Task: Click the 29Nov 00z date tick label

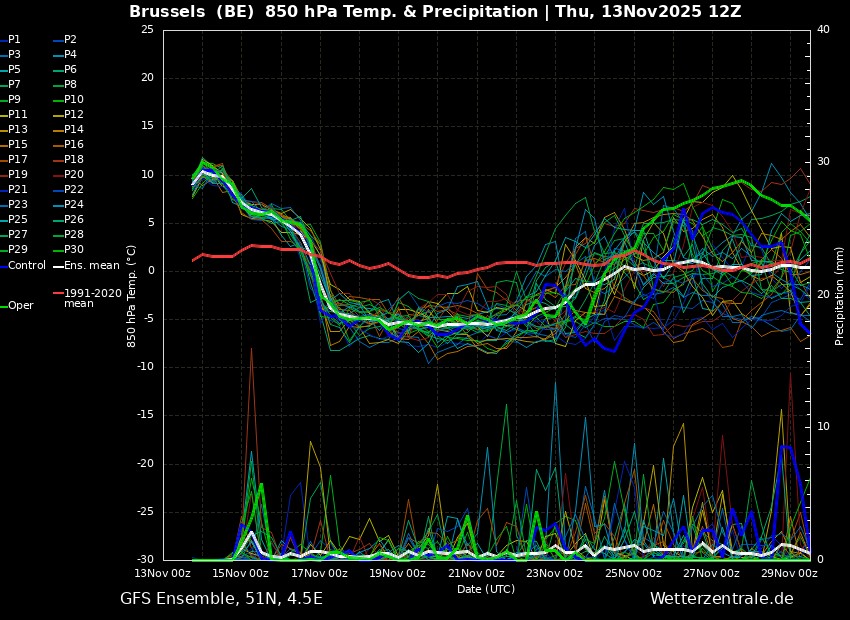Action: pos(789,573)
